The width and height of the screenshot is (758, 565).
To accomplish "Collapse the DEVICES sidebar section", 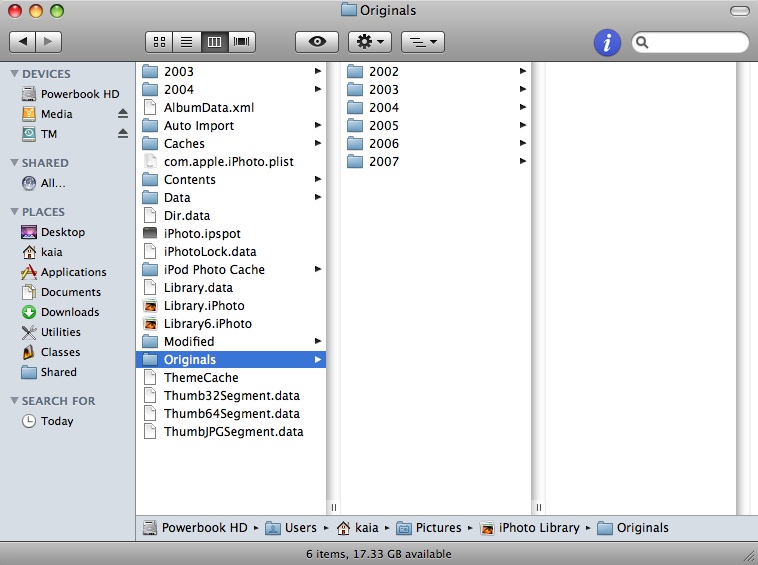I will [x=15, y=73].
